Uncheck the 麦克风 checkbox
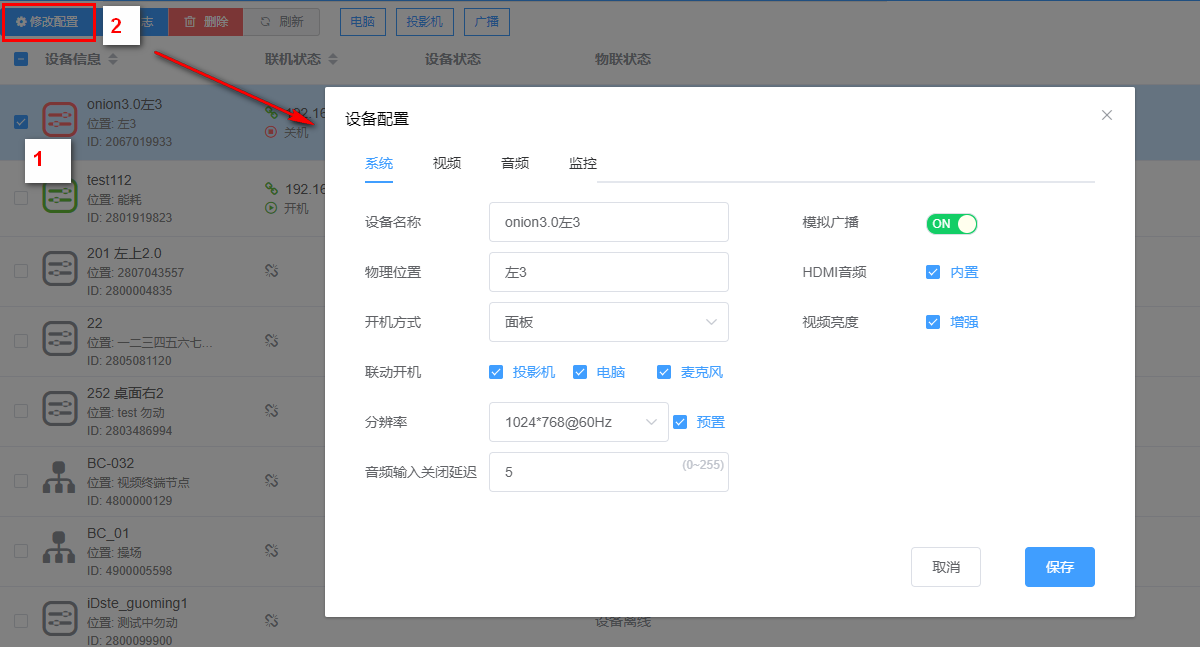 (x=664, y=372)
